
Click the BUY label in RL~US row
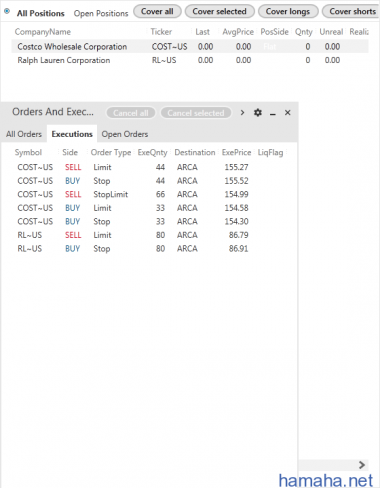(x=72, y=249)
